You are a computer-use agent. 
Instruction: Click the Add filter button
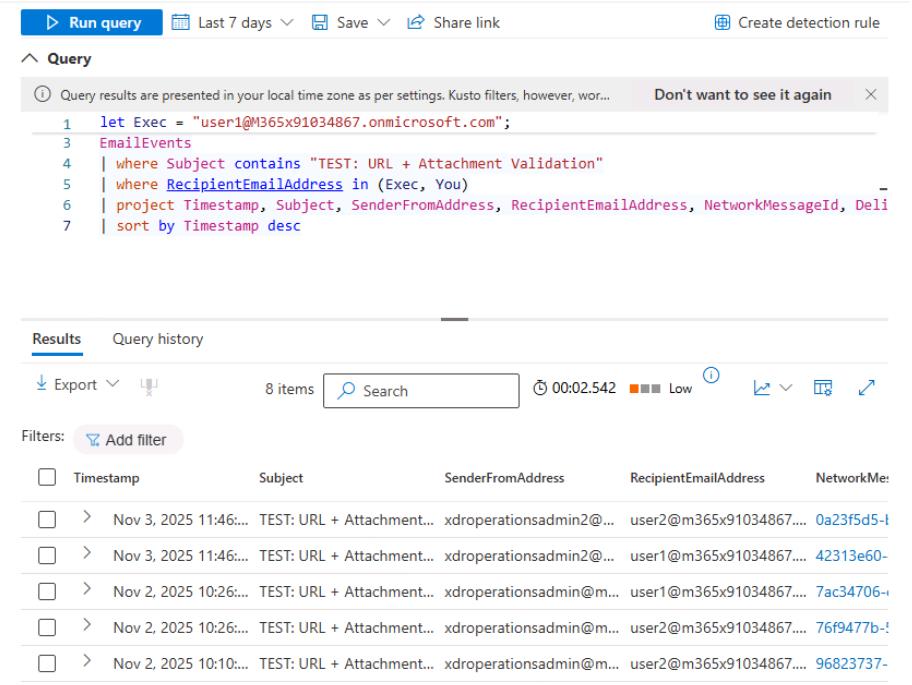pyautogui.click(x=126, y=438)
